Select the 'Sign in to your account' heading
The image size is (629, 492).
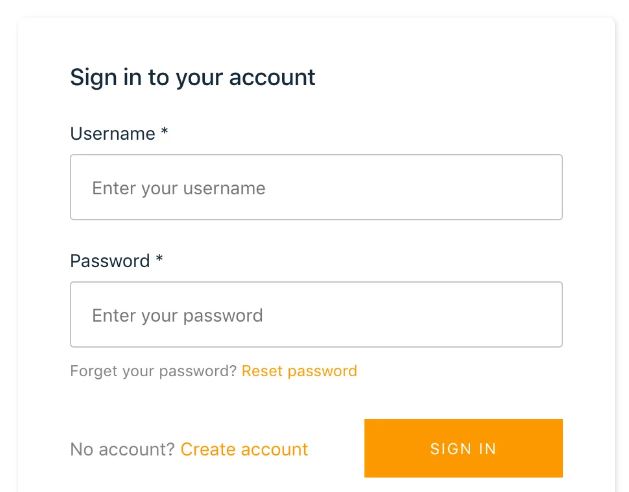(x=192, y=77)
